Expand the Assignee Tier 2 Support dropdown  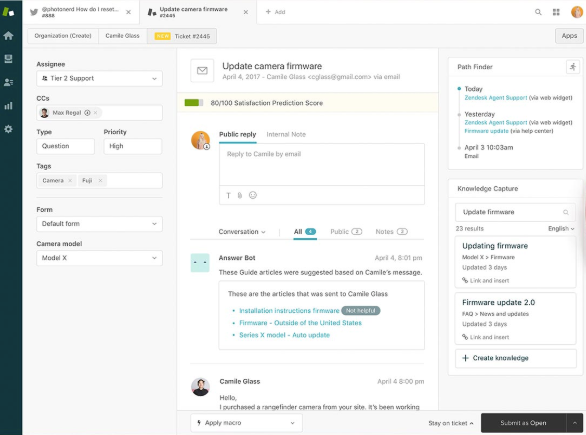99,78
